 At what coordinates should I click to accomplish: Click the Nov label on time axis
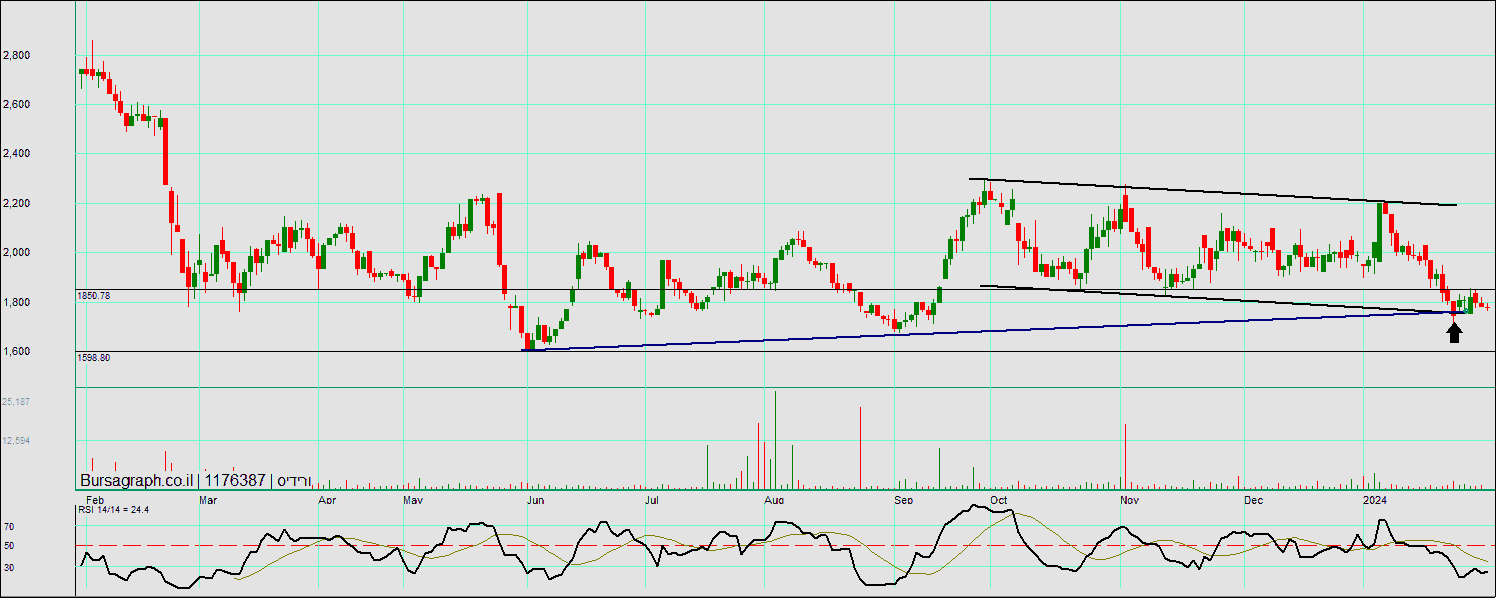(1130, 498)
